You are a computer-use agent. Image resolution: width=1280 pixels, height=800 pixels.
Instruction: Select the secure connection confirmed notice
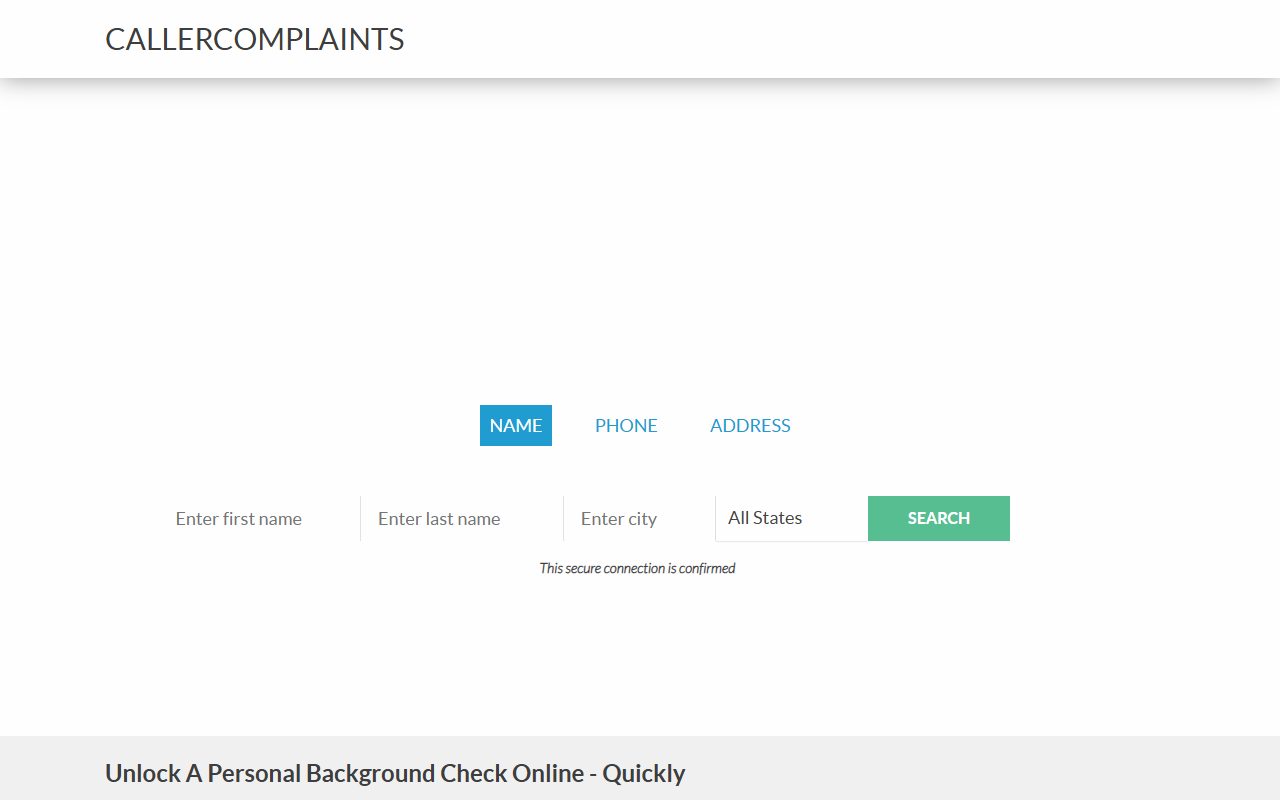pyautogui.click(x=637, y=568)
